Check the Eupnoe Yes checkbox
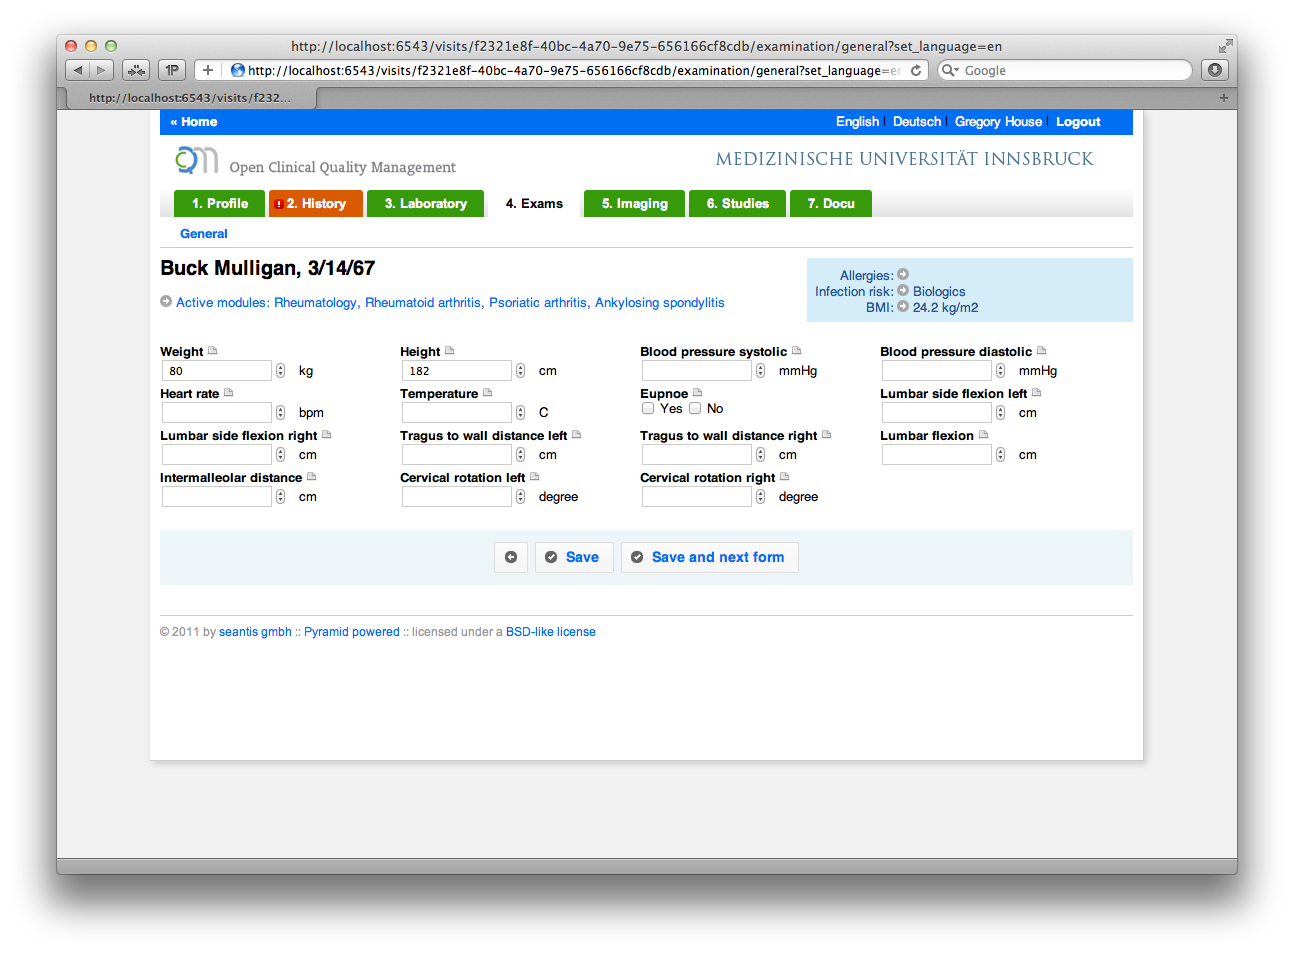This screenshot has height=953, width=1294. [x=648, y=408]
